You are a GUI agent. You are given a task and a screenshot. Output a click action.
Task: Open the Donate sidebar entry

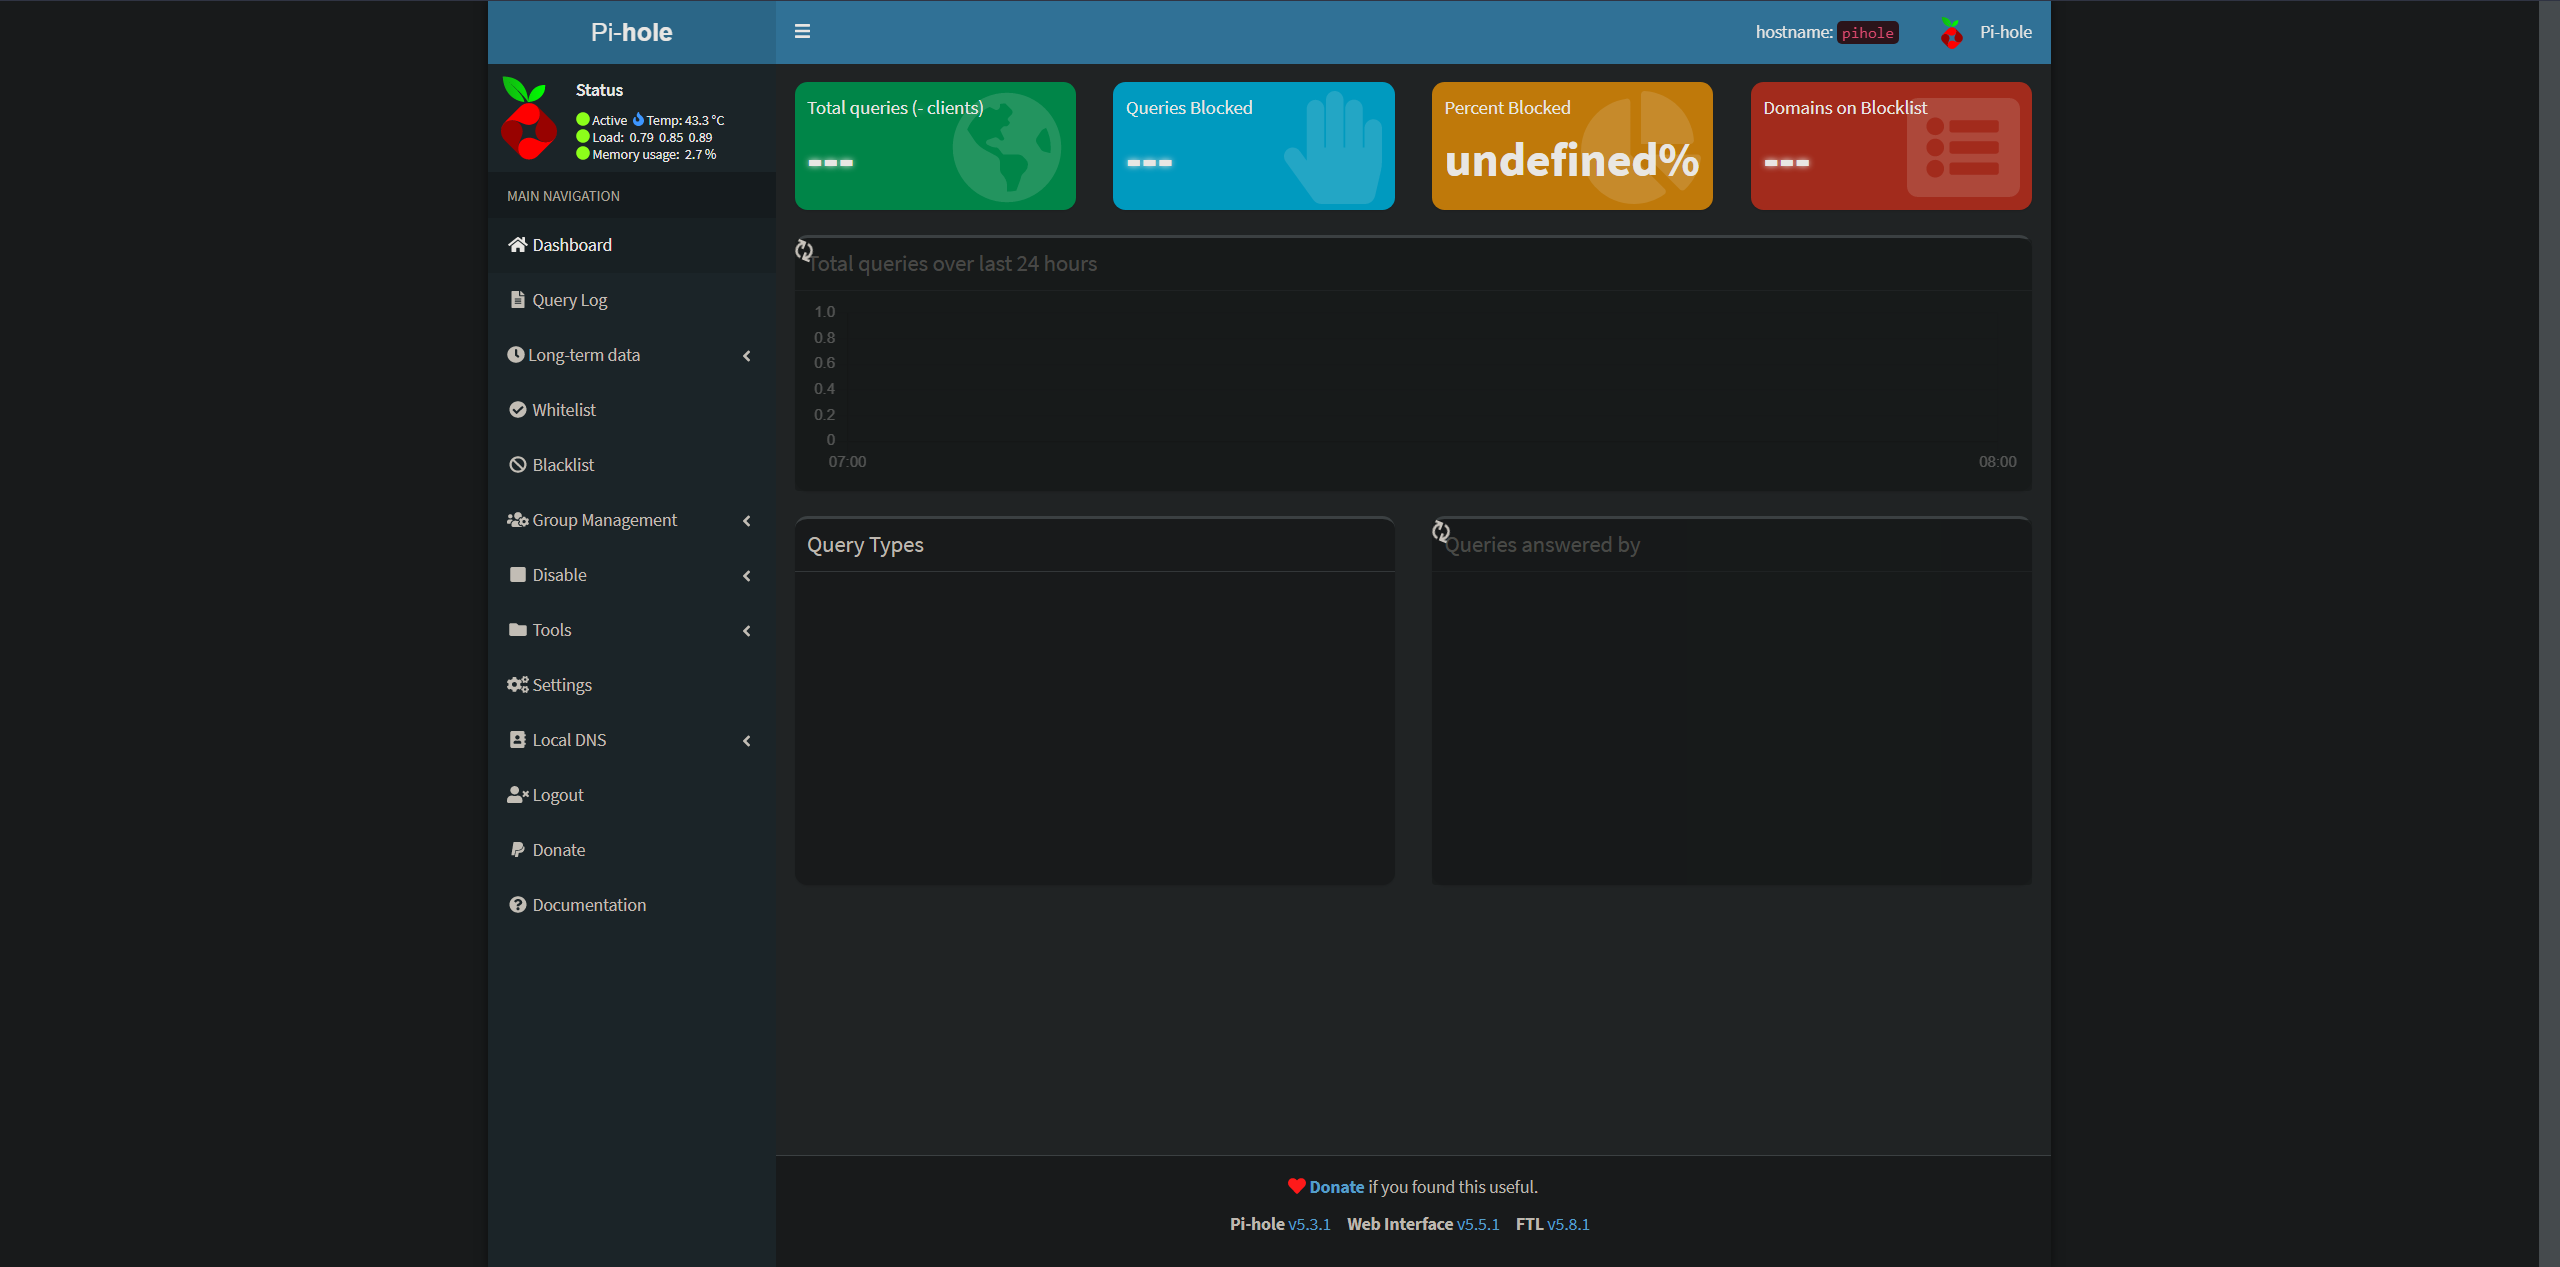(x=632, y=850)
